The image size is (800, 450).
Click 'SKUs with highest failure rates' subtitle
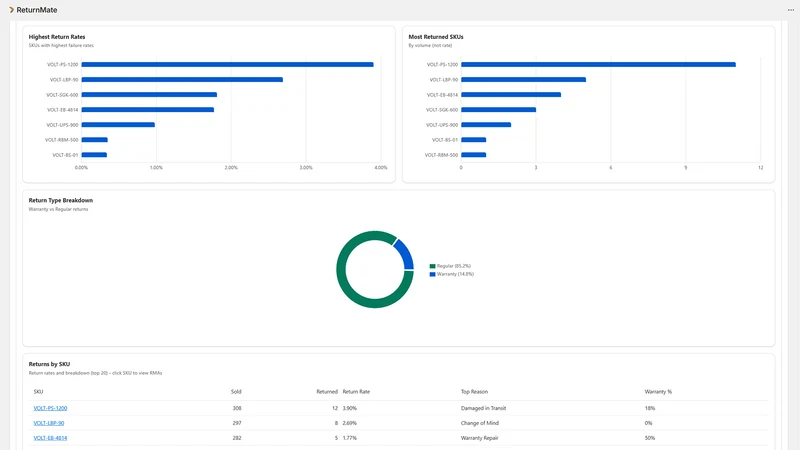pyautogui.click(x=61, y=45)
